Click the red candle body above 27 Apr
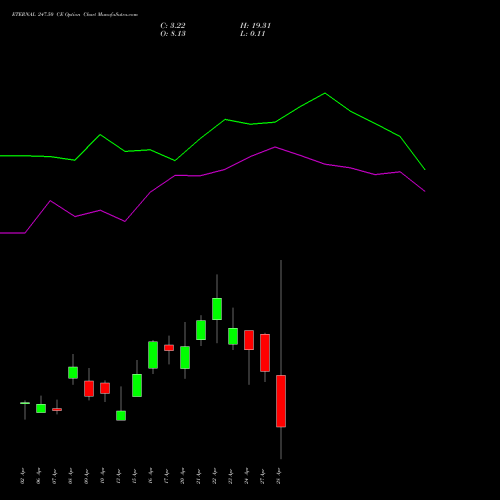 [x=265, y=353]
